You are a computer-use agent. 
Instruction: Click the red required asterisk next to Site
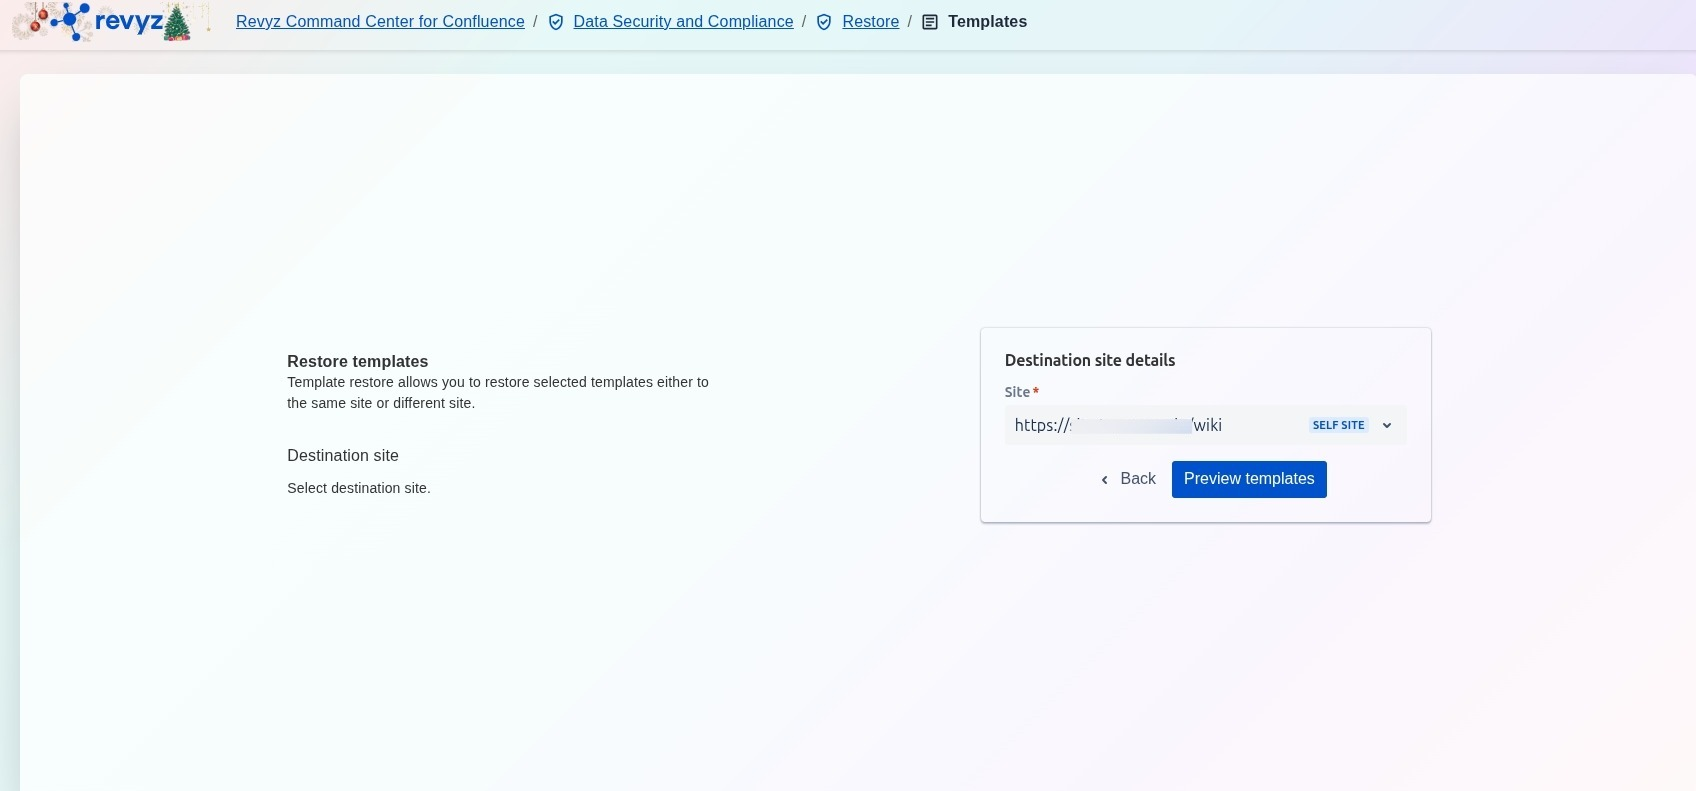[1036, 392]
